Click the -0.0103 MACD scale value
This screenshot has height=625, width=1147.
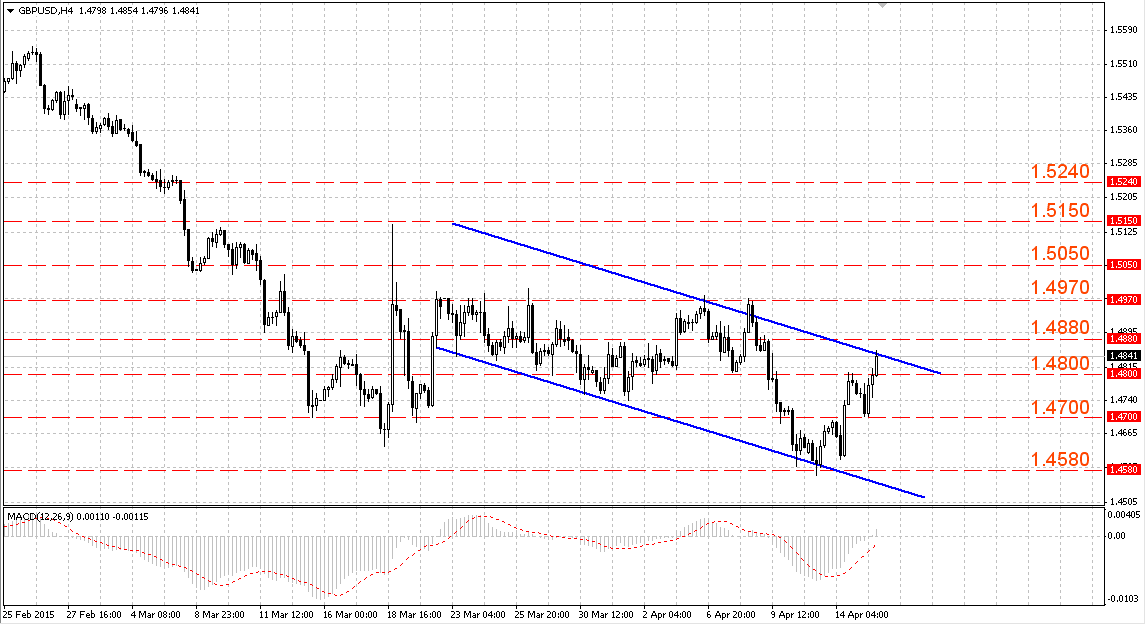tap(1123, 599)
